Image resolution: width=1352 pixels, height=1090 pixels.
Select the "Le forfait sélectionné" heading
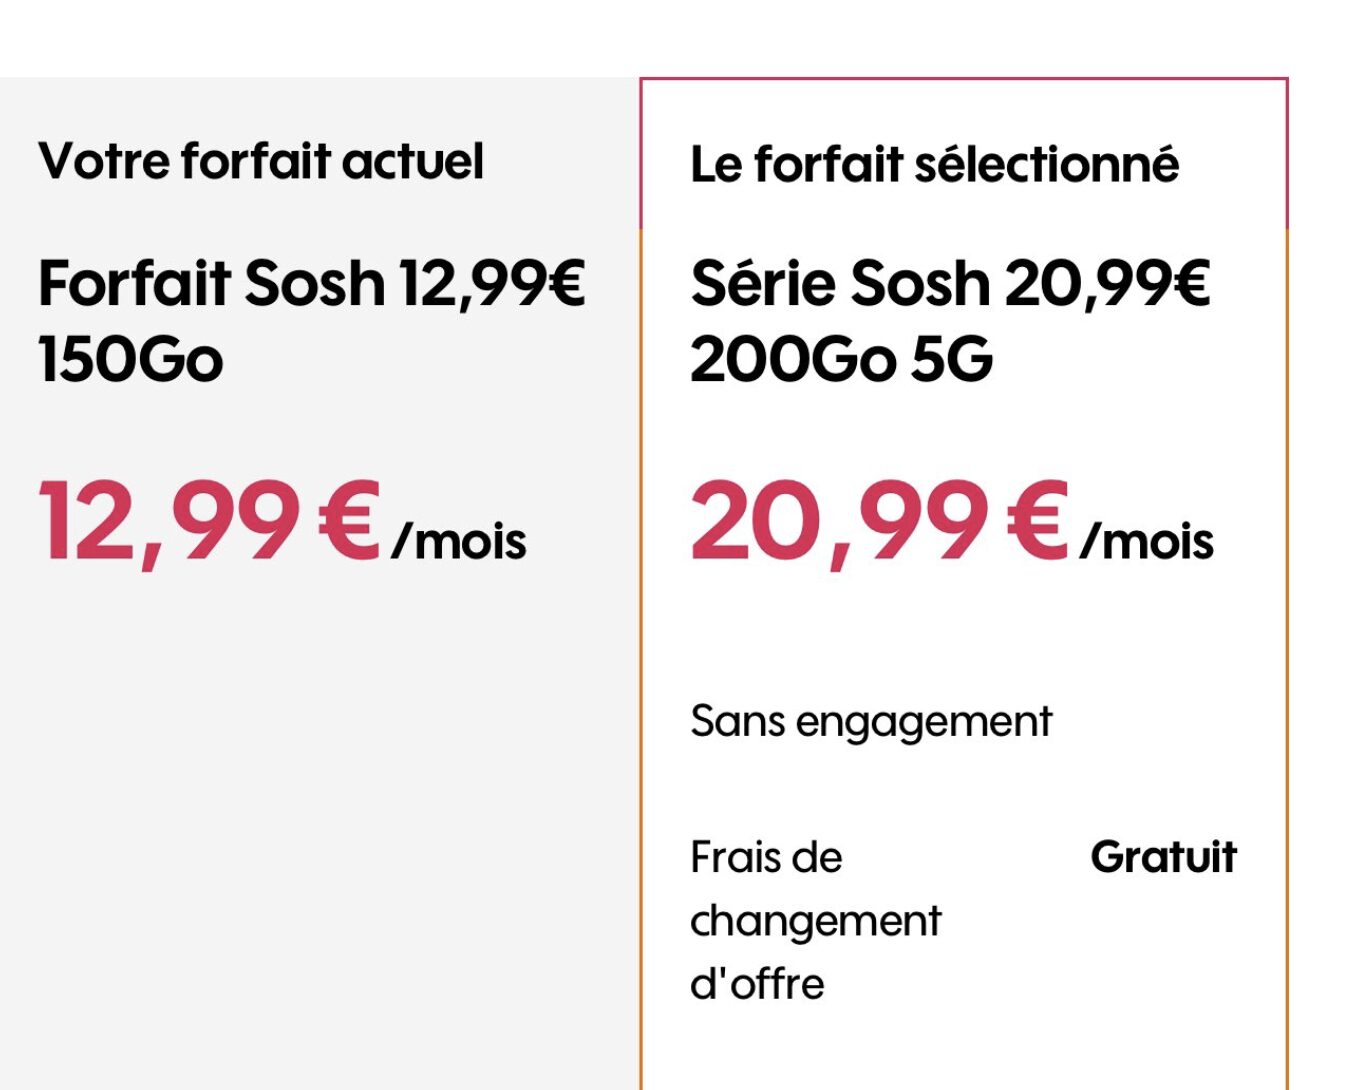[x=934, y=164]
